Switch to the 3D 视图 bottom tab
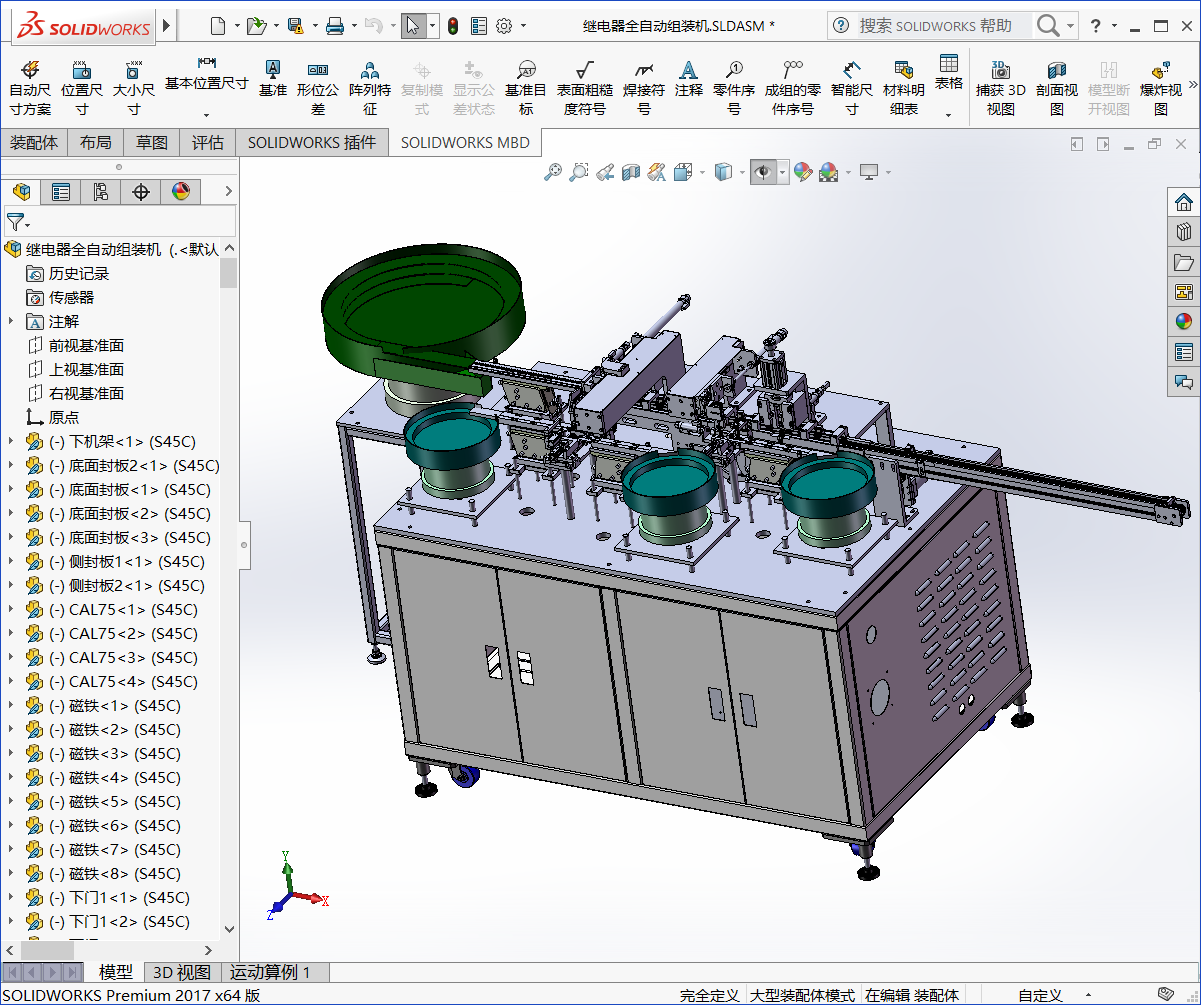The width and height of the screenshot is (1201, 1005). 181,972
